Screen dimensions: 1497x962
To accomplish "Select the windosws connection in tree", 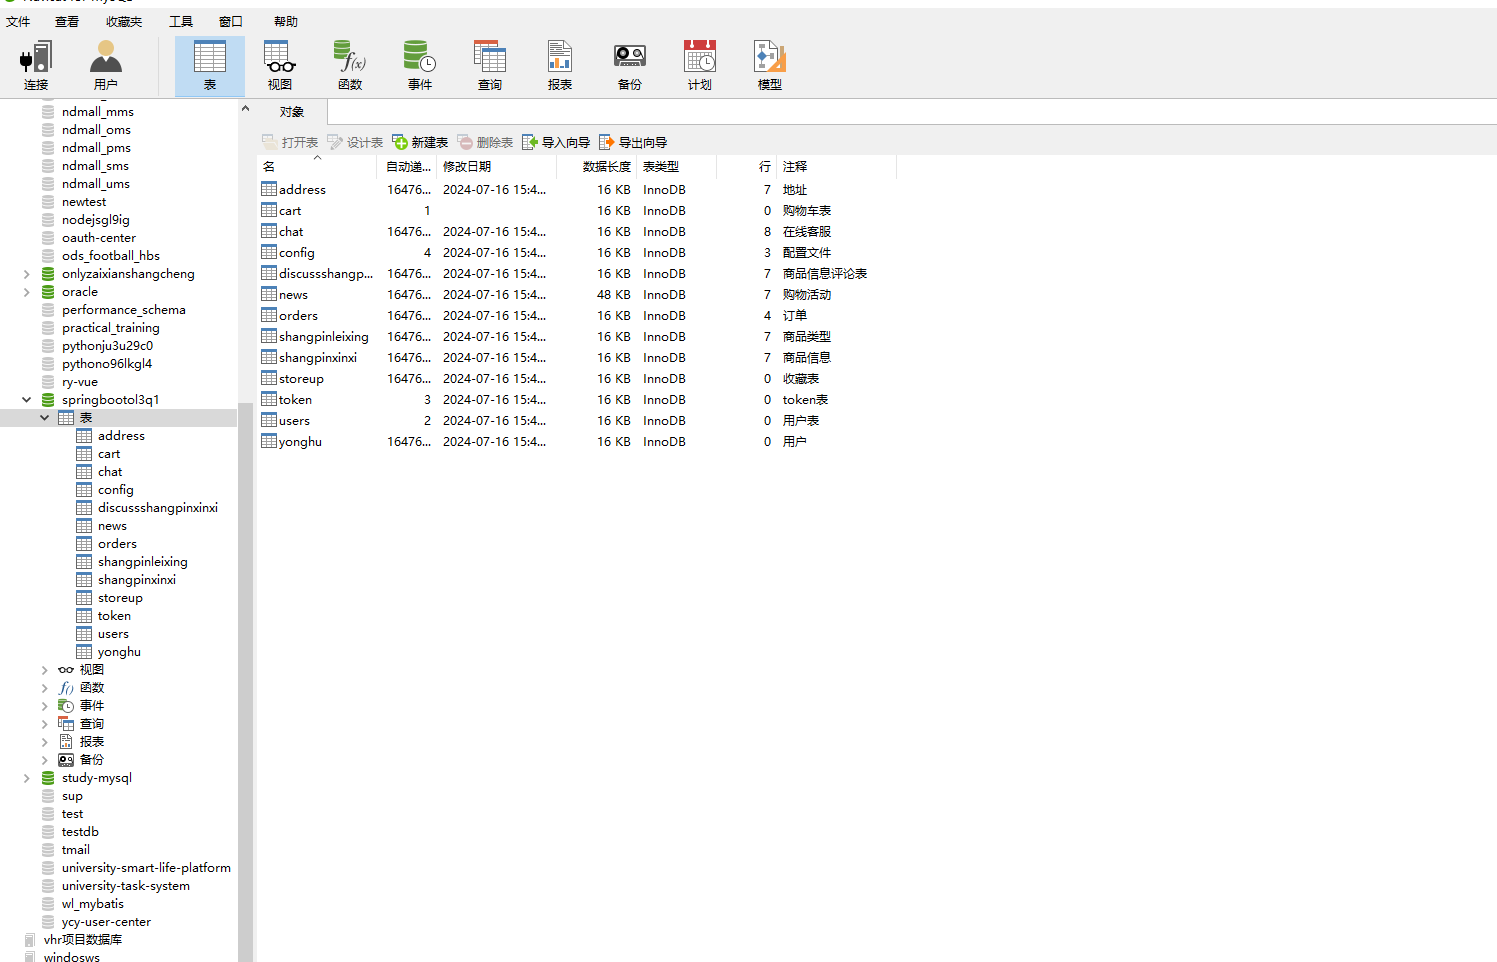I will click(x=72, y=958).
